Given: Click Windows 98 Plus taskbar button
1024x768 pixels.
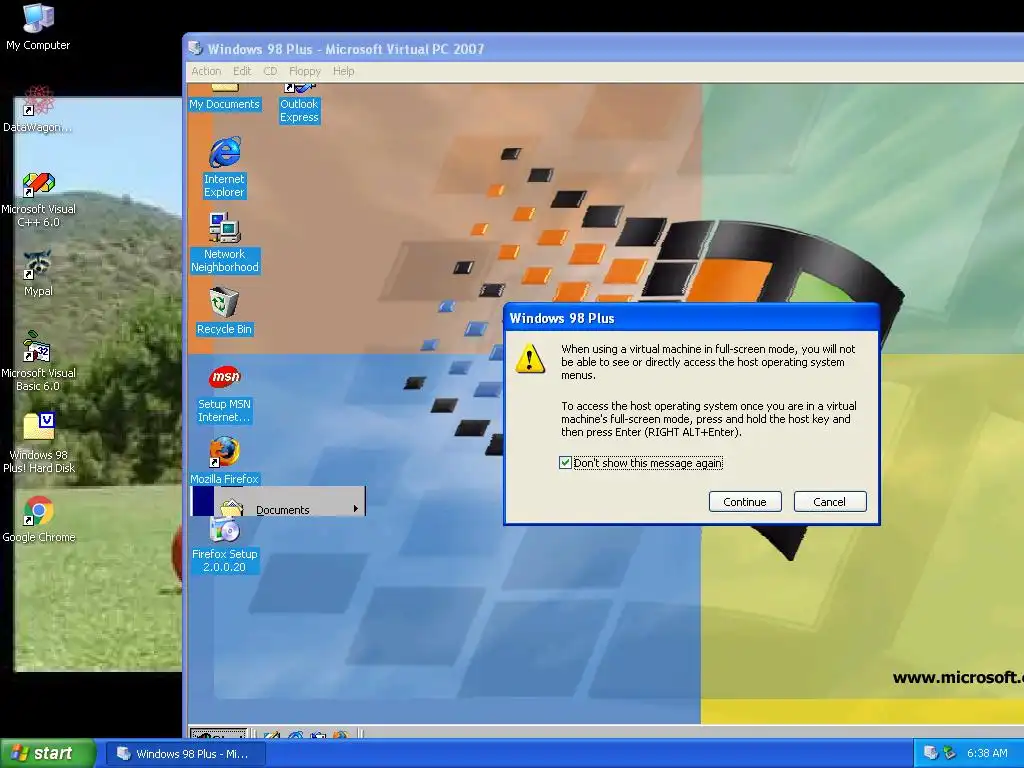Looking at the screenshot, I should pos(186,754).
